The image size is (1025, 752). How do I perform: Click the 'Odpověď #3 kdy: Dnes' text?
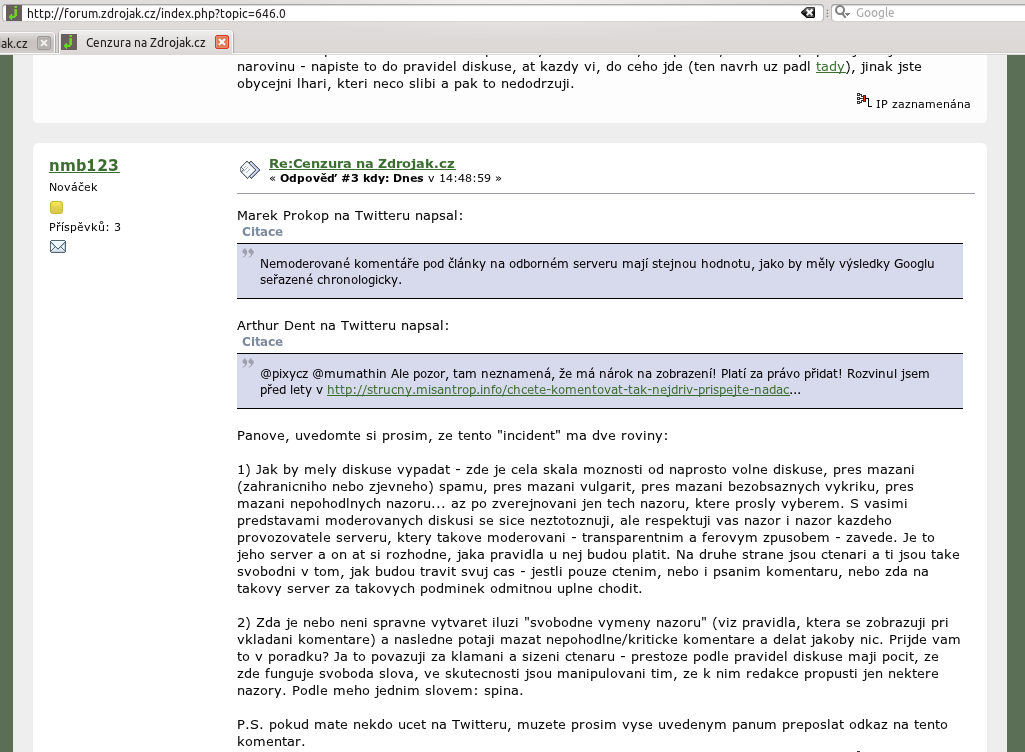click(x=352, y=178)
